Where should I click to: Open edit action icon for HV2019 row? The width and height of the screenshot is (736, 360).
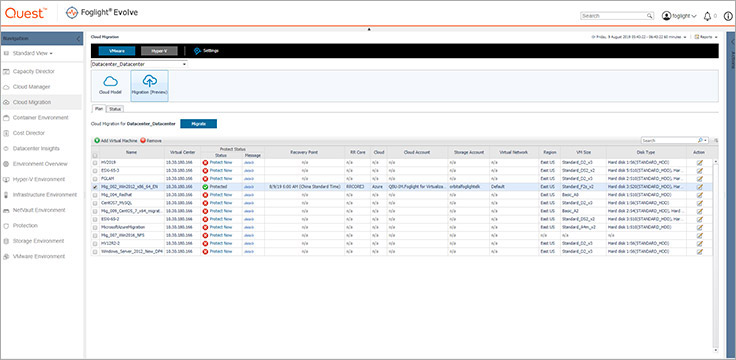coord(699,162)
